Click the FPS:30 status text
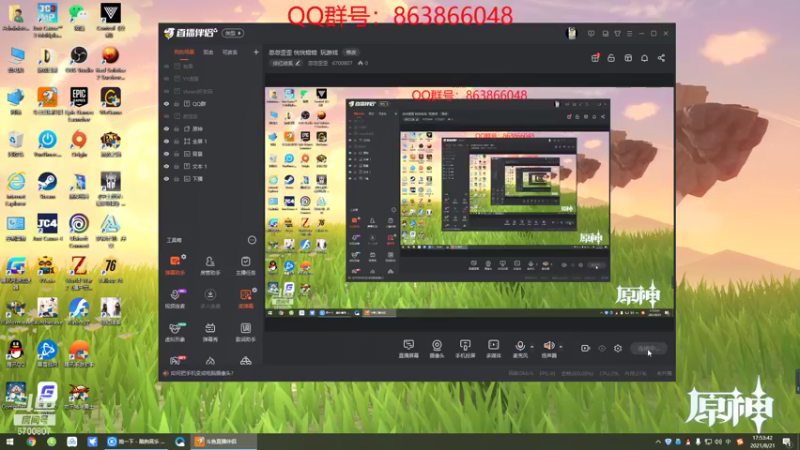Viewport: 800px width, 450px height. [547, 373]
